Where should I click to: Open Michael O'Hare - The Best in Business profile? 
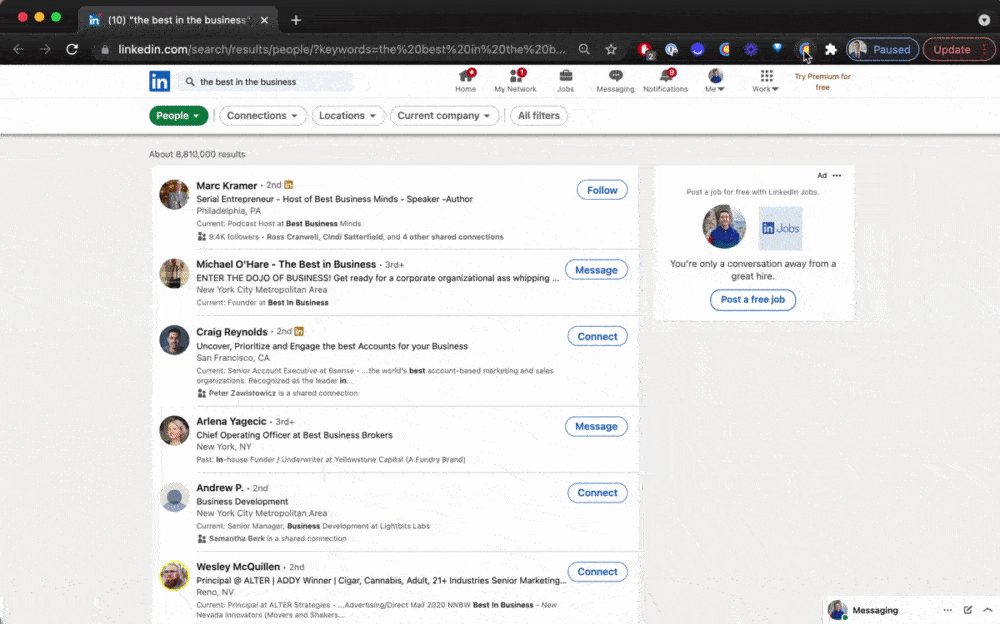pyautogui.click(x=286, y=264)
